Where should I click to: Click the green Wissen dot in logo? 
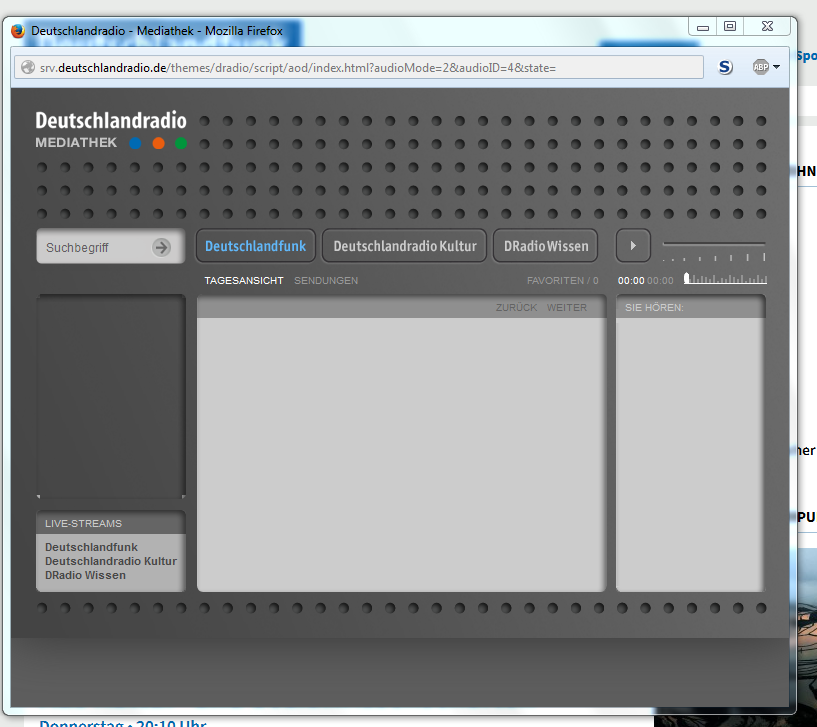coord(181,143)
